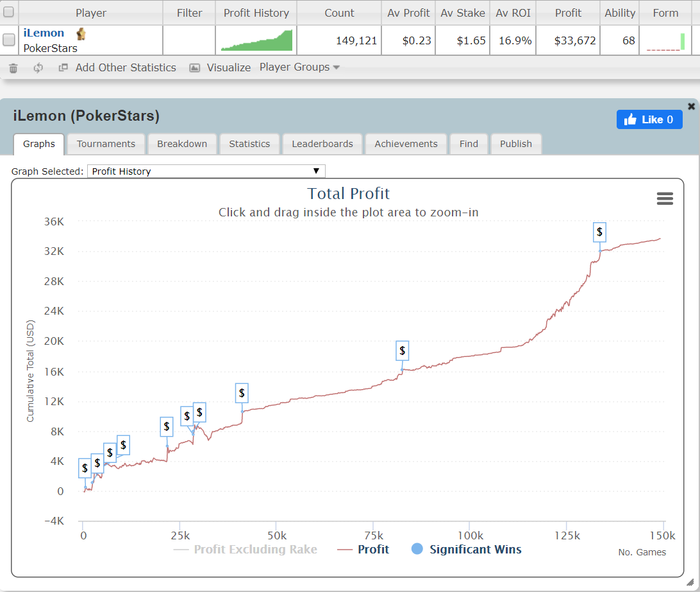Toggle Profit Excluding Rake legend series
The width and height of the screenshot is (700, 592).
pos(245,549)
